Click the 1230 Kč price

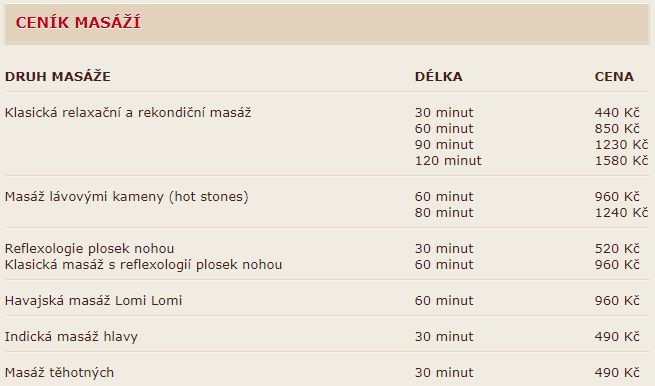tap(622, 145)
